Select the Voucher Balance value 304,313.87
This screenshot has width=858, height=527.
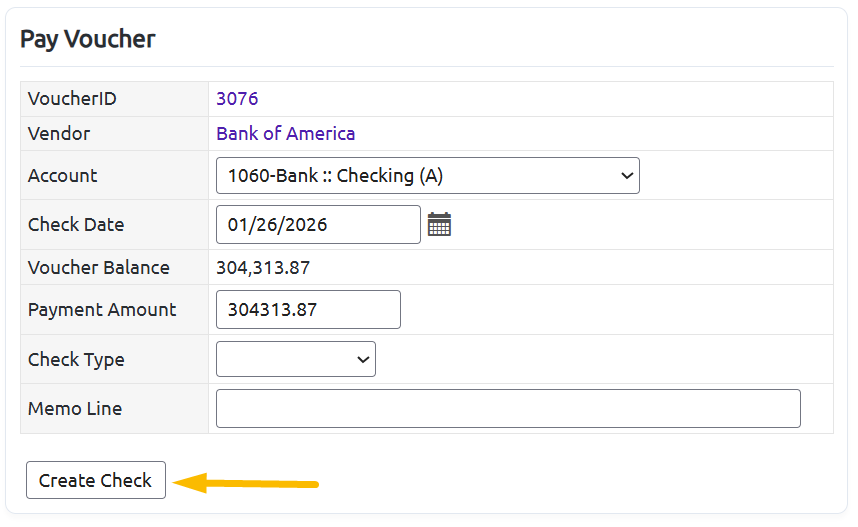[263, 268]
